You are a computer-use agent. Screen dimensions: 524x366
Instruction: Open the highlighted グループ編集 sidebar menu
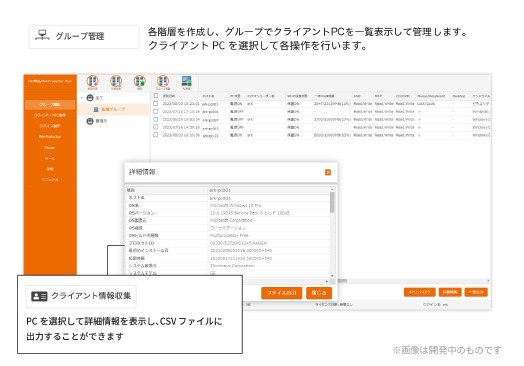tap(50, 104)
